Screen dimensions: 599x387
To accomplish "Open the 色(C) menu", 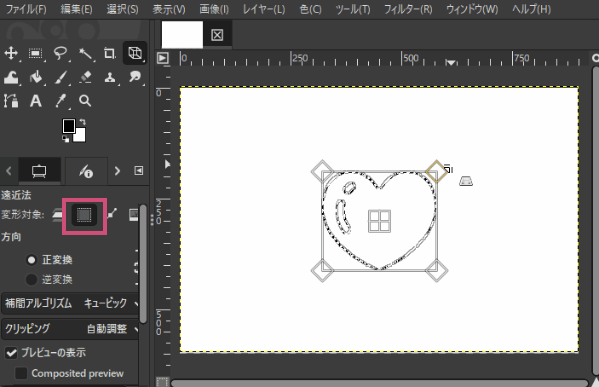I will 311,9.
